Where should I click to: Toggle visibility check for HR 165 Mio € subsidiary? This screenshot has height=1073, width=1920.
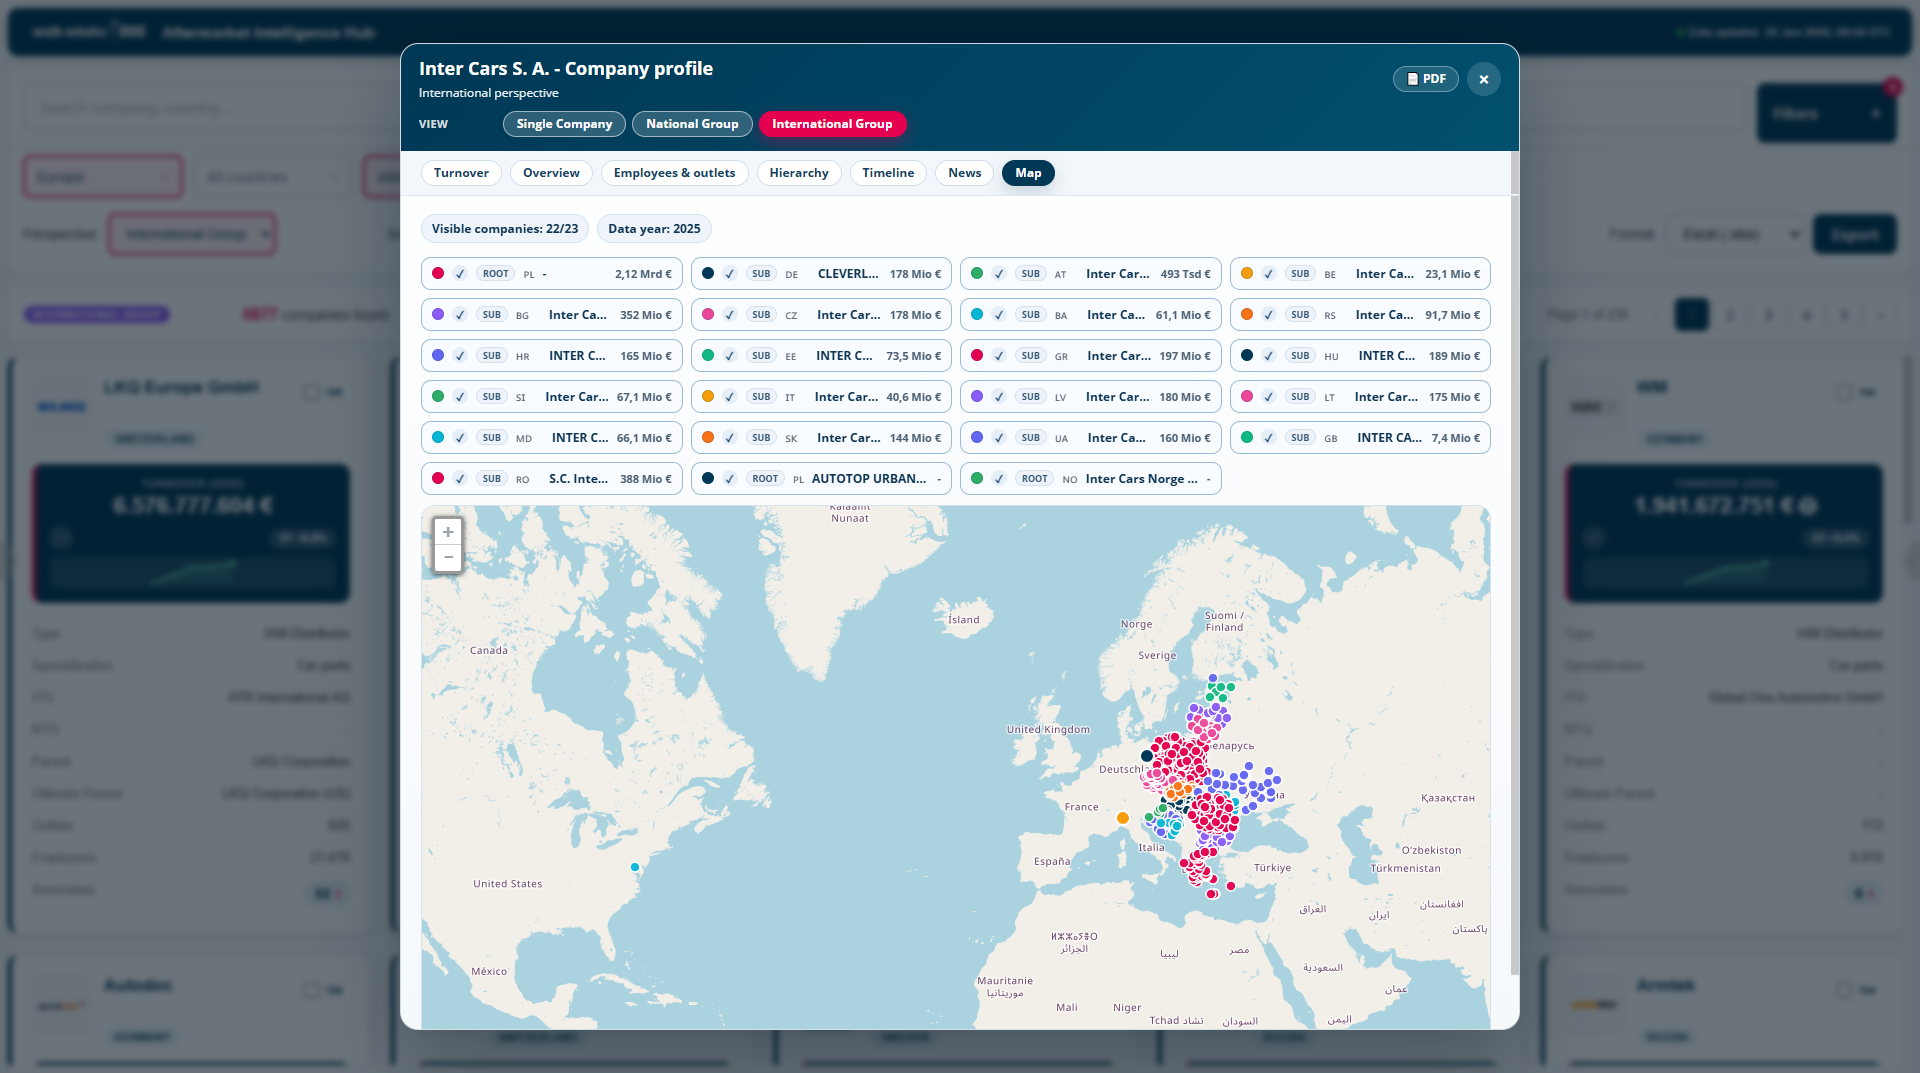click(460, 356)
